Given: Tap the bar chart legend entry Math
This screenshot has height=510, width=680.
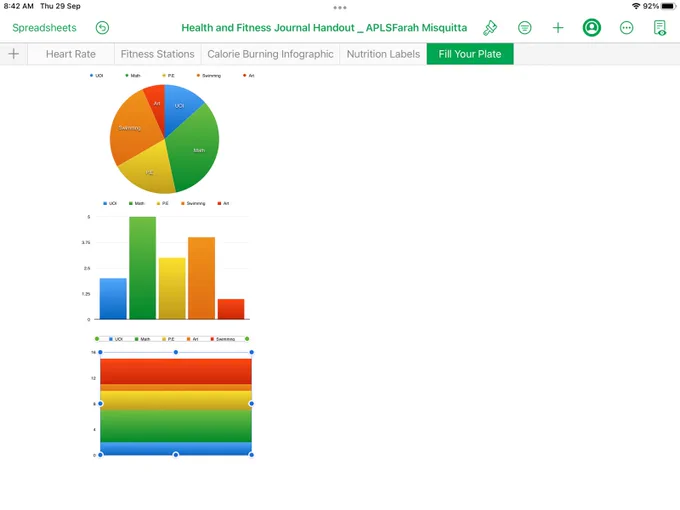Looking at the screenshot, I should point(137,203).
